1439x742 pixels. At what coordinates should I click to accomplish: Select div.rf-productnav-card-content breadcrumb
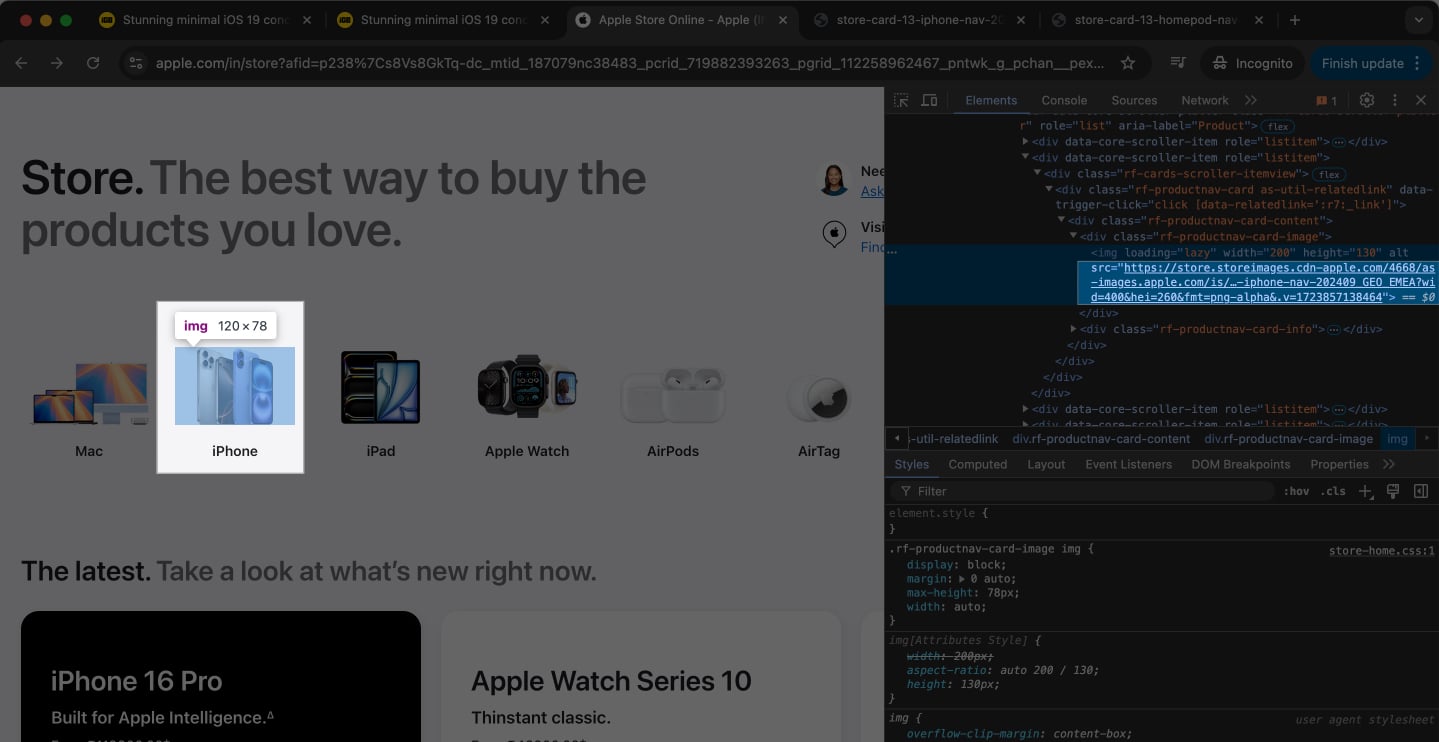[1100, 439]
